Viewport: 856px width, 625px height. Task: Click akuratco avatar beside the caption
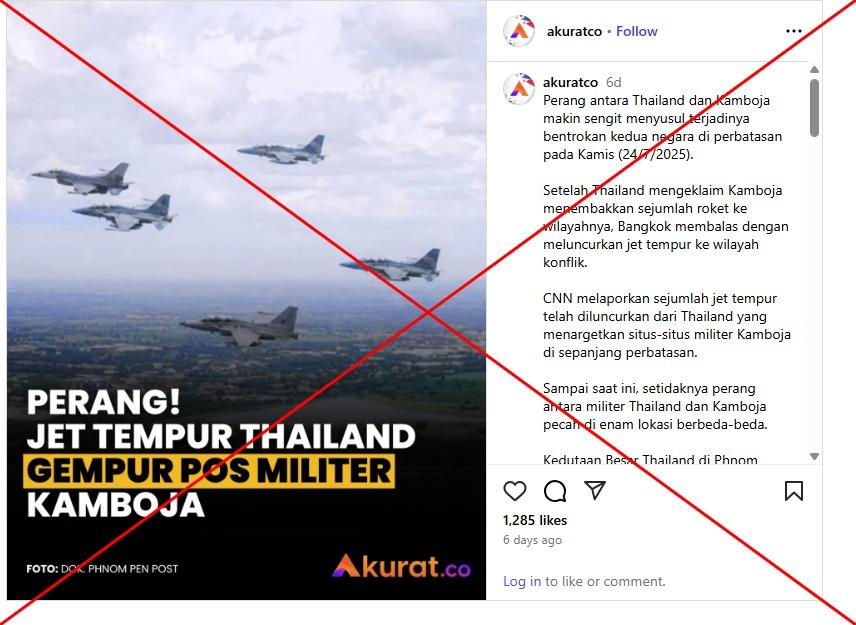click(519, 88)
